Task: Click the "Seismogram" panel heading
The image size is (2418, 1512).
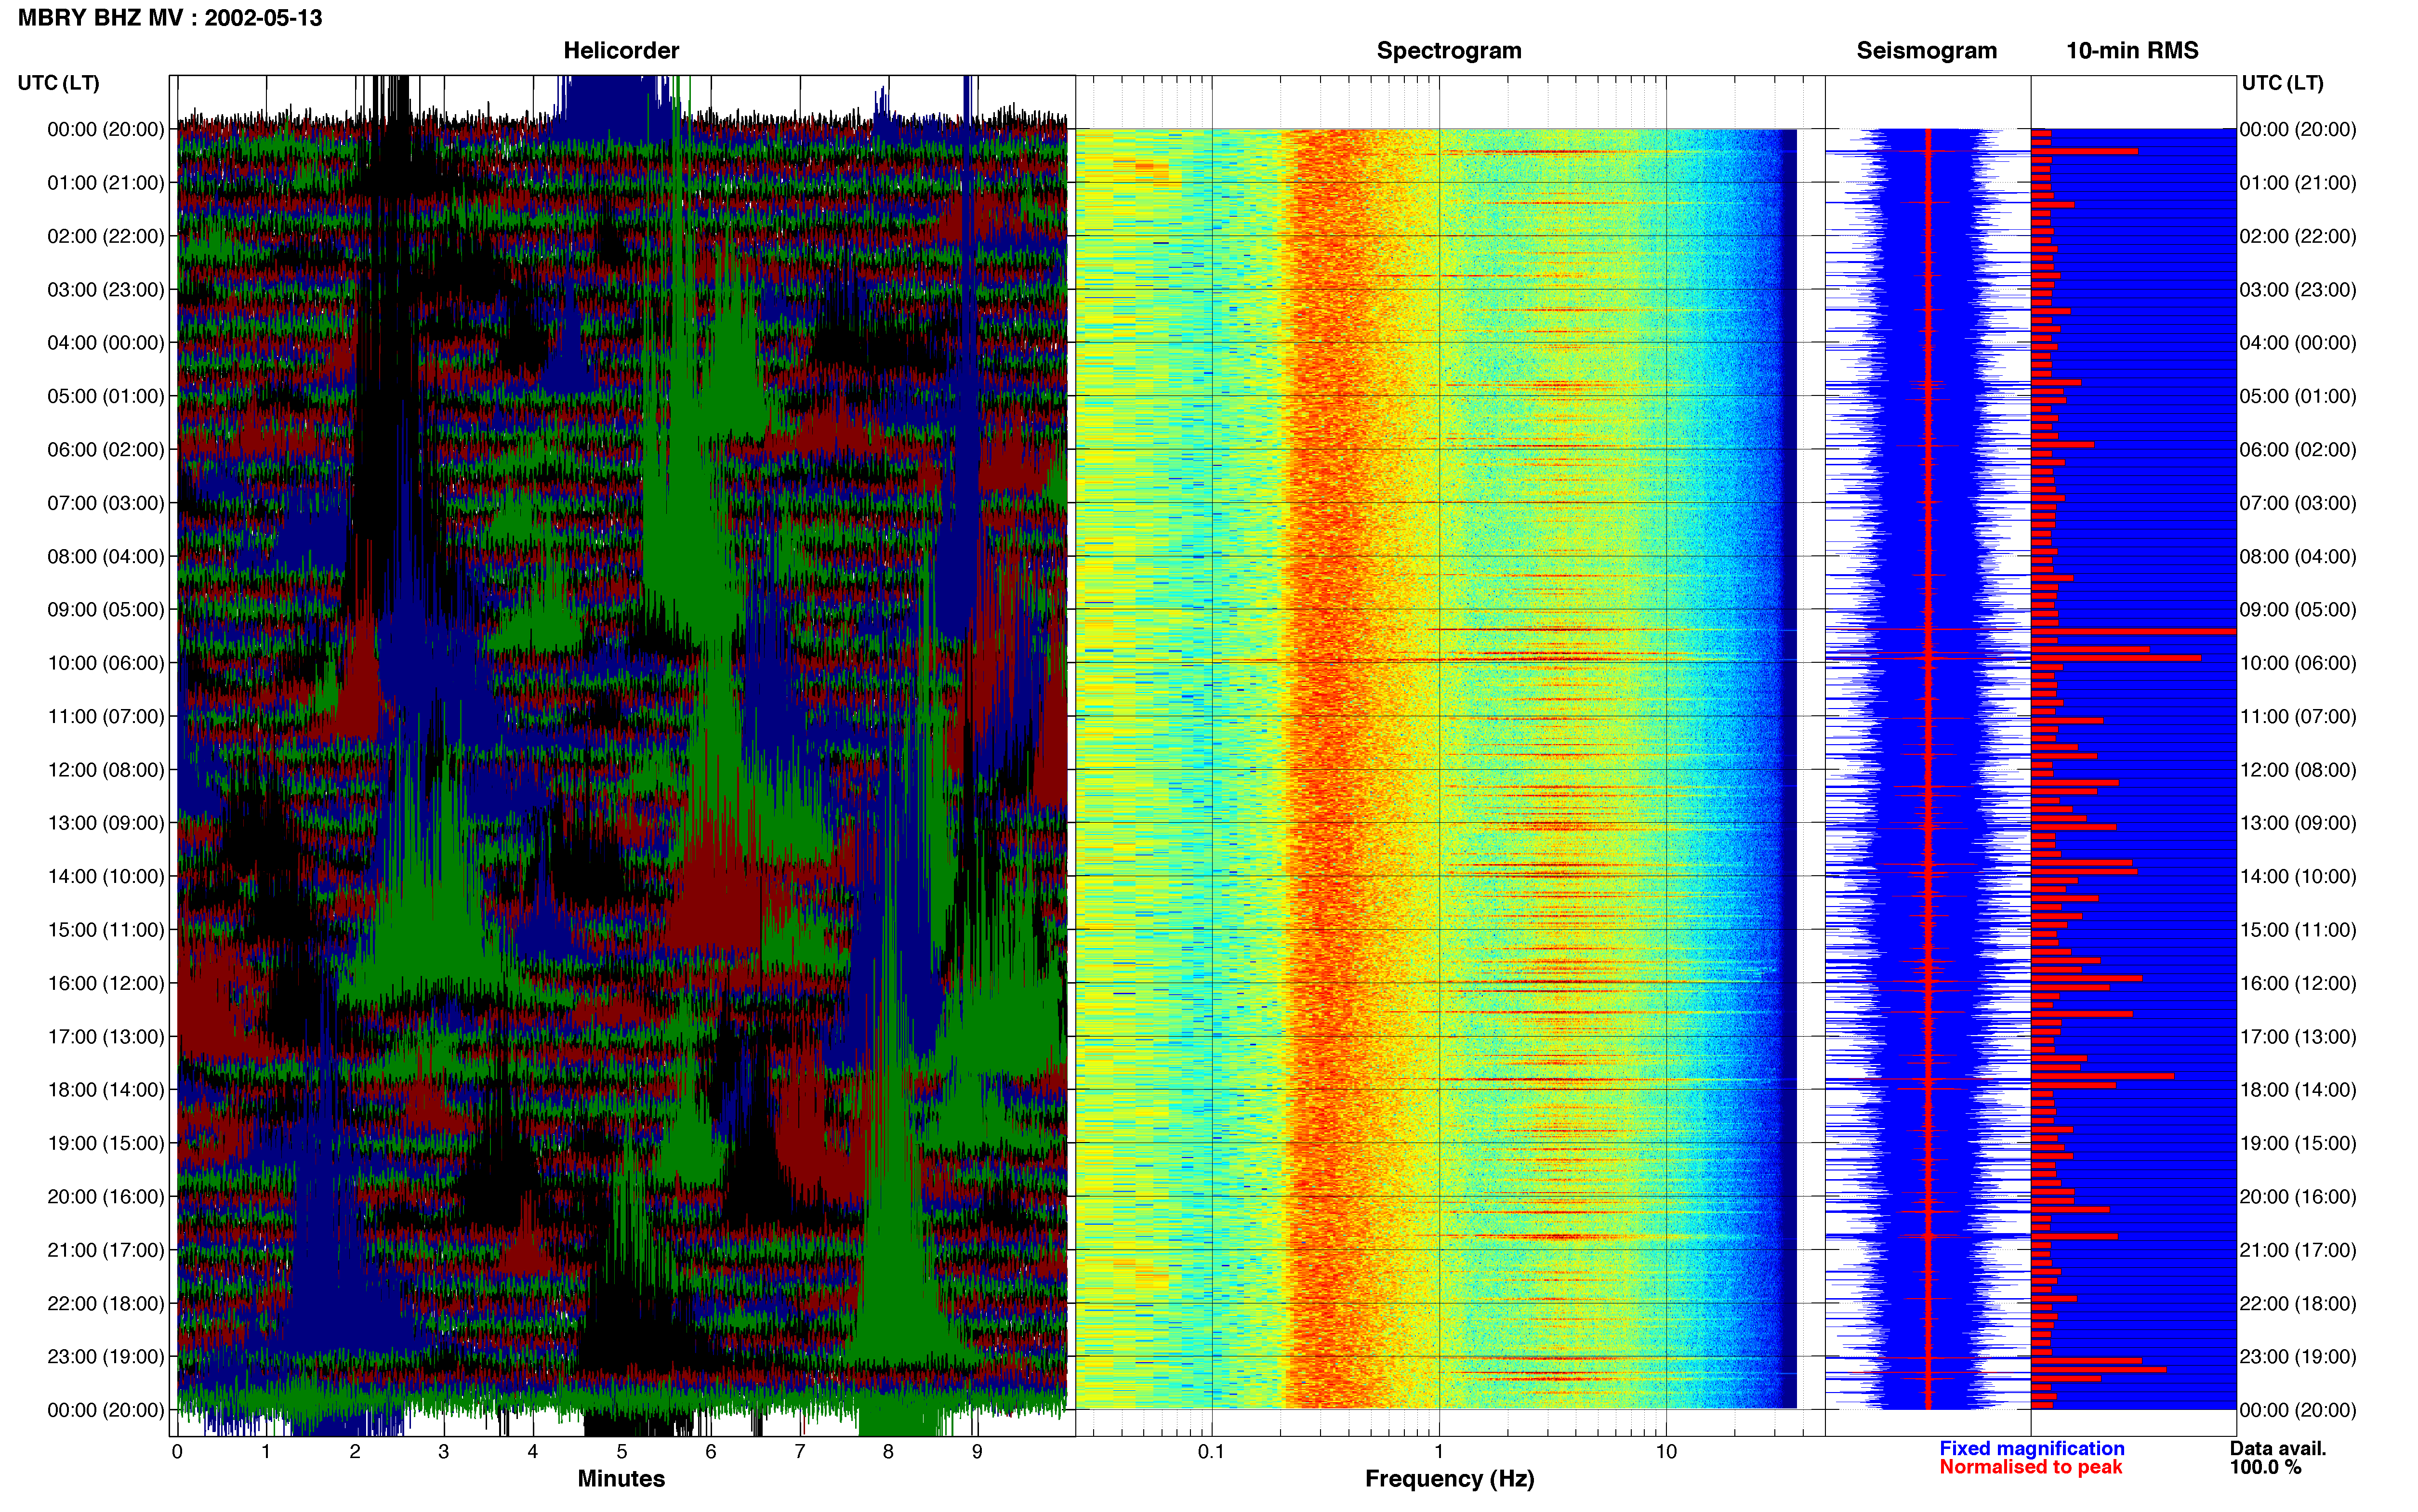Action: click(x=1926, y=51)
